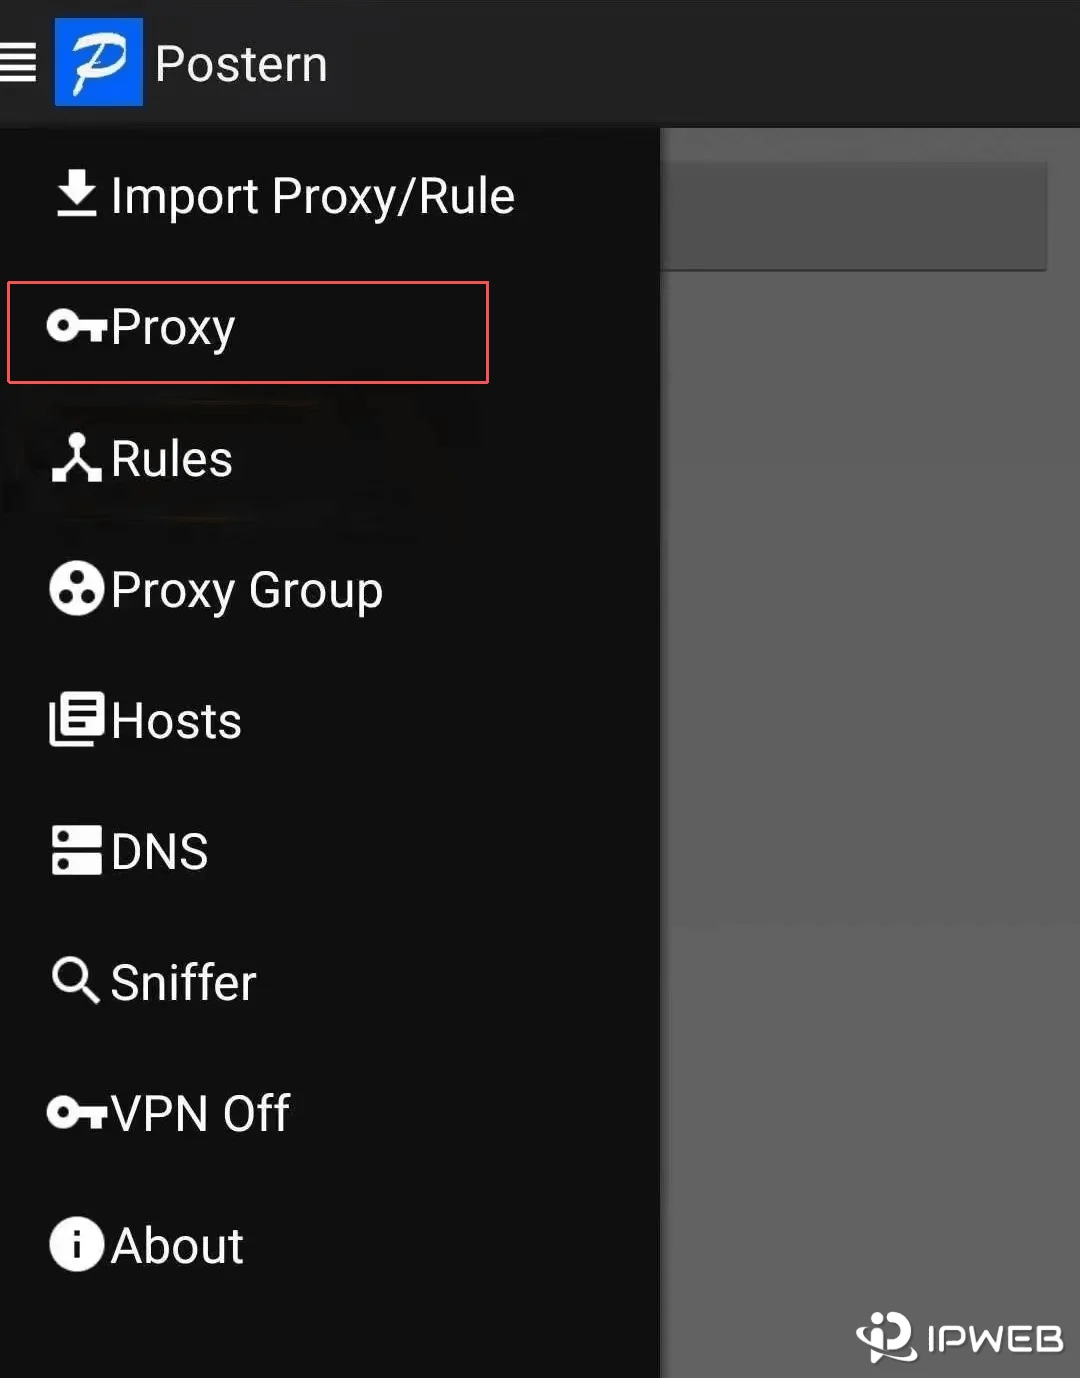This screenshot has width=1080, height=1378.
Task: Click the DNS server icon
Action: tap(76, 850)
